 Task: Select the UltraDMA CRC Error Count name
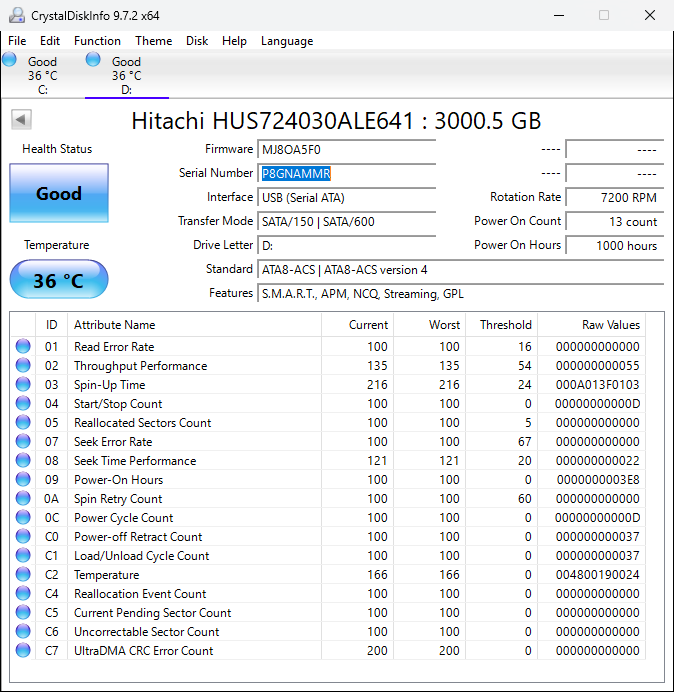coord(143,651)
